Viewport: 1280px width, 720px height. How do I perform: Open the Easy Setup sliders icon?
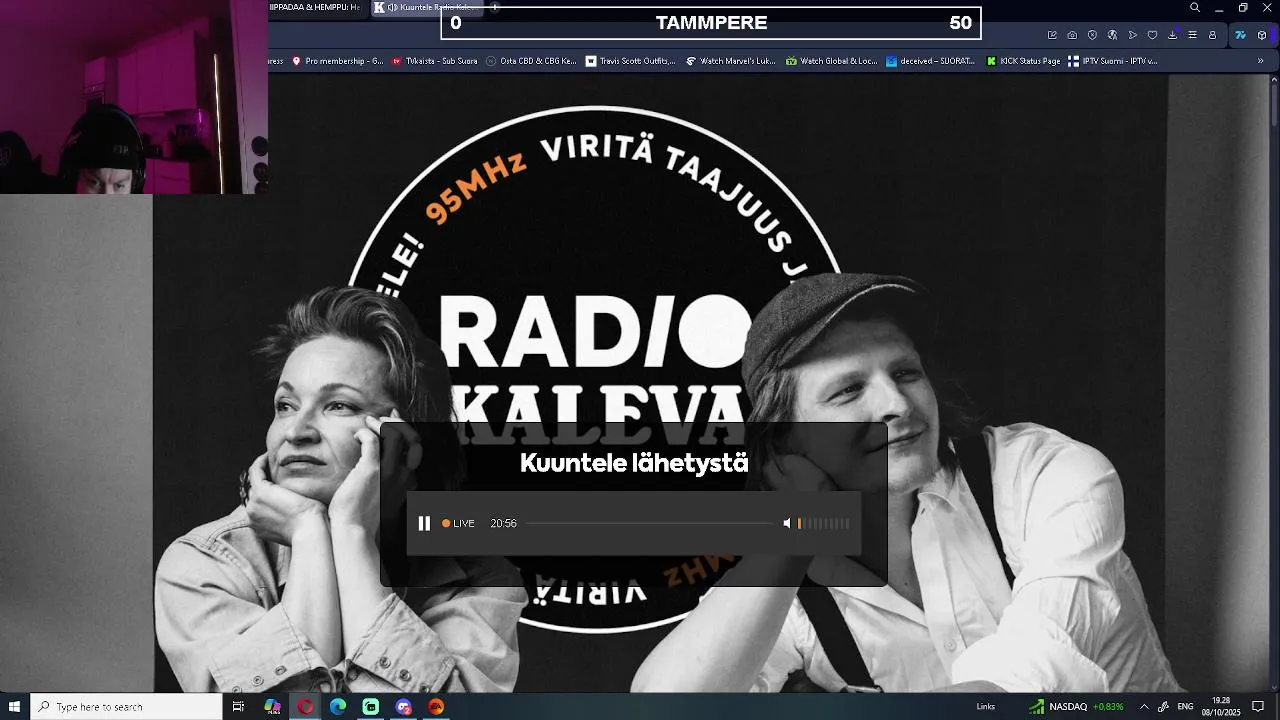point(1192,35)
